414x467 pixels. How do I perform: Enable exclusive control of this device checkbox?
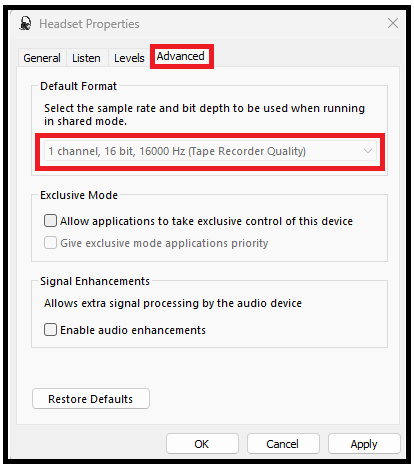50,221
